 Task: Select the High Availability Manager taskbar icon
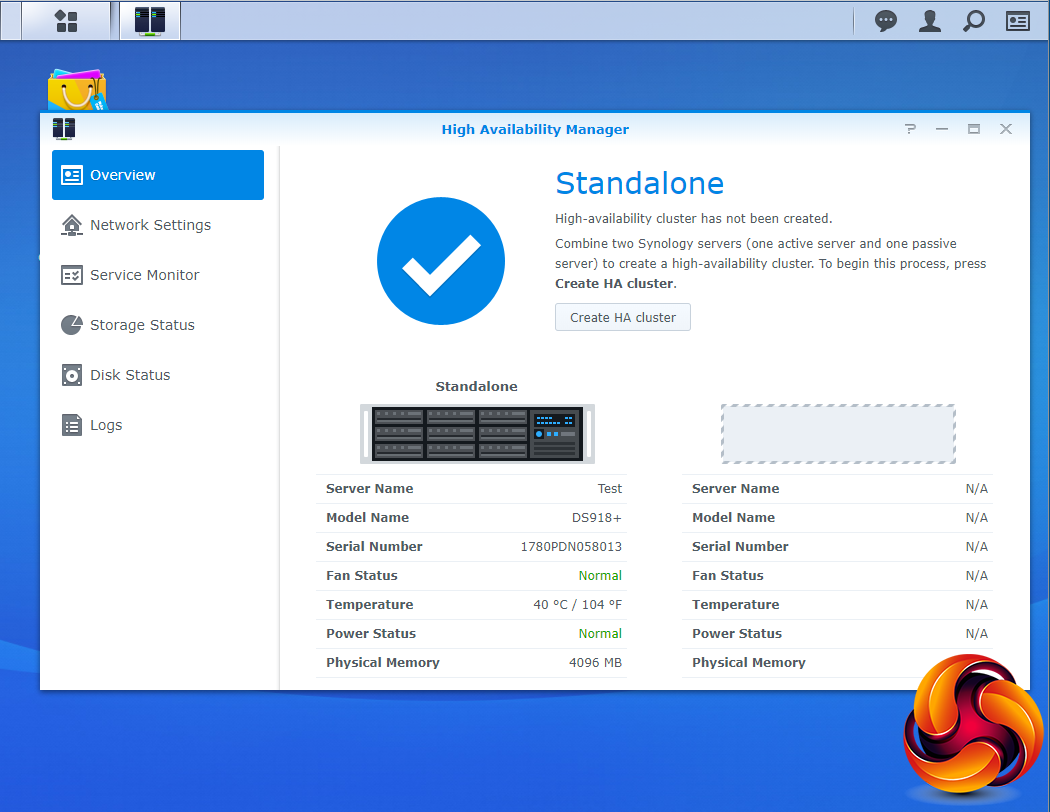click(x=150, y=21)
